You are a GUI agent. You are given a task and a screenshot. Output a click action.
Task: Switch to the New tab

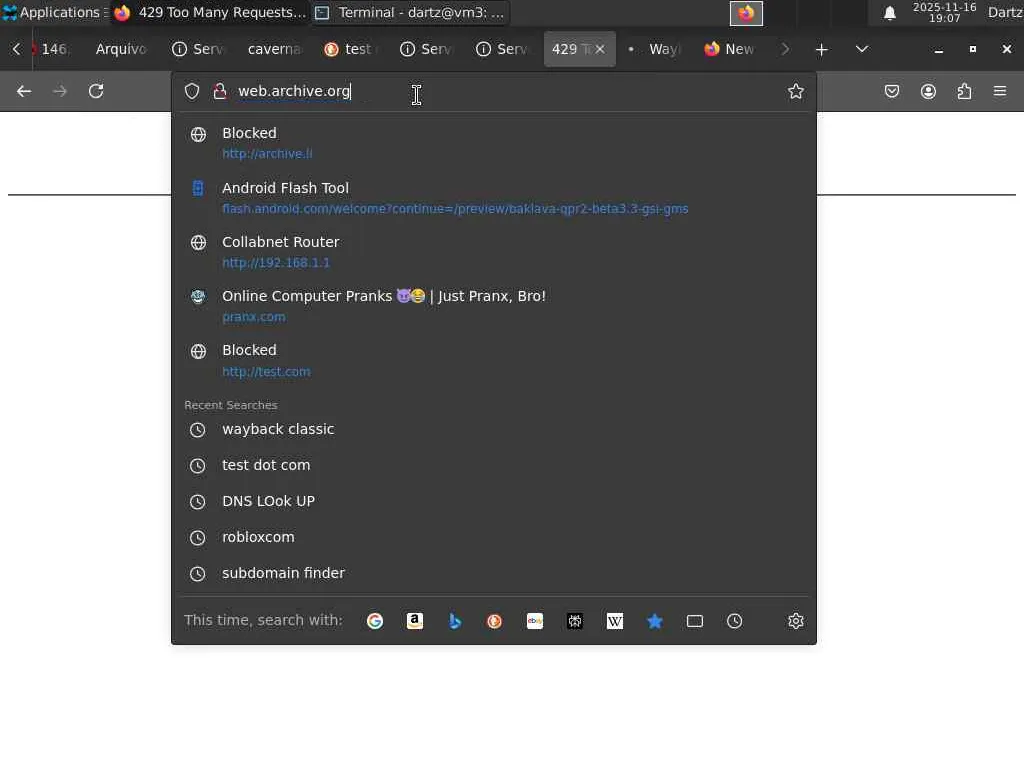click(731, 49)
